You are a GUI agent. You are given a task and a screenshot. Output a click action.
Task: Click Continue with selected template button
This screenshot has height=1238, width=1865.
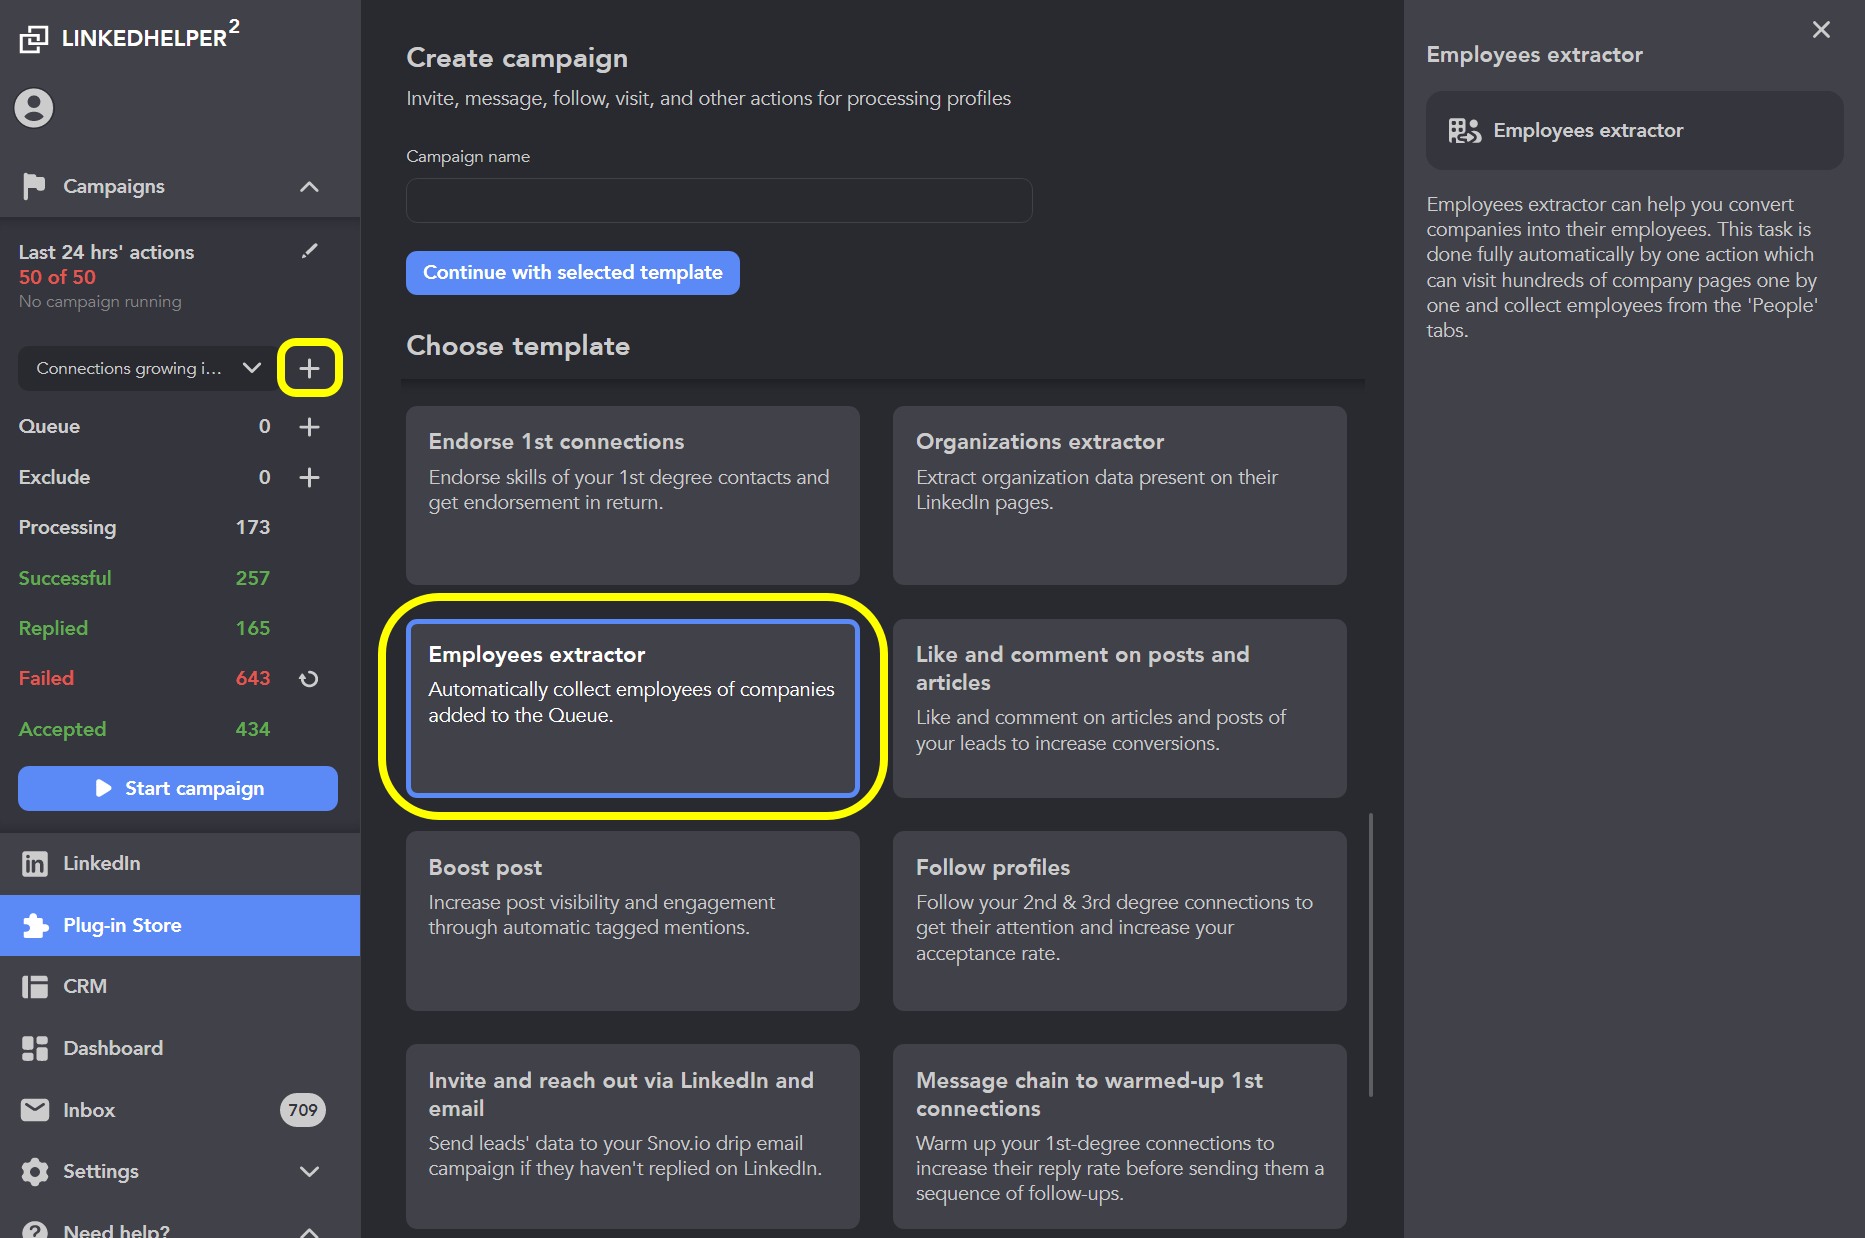click(572, 273)
